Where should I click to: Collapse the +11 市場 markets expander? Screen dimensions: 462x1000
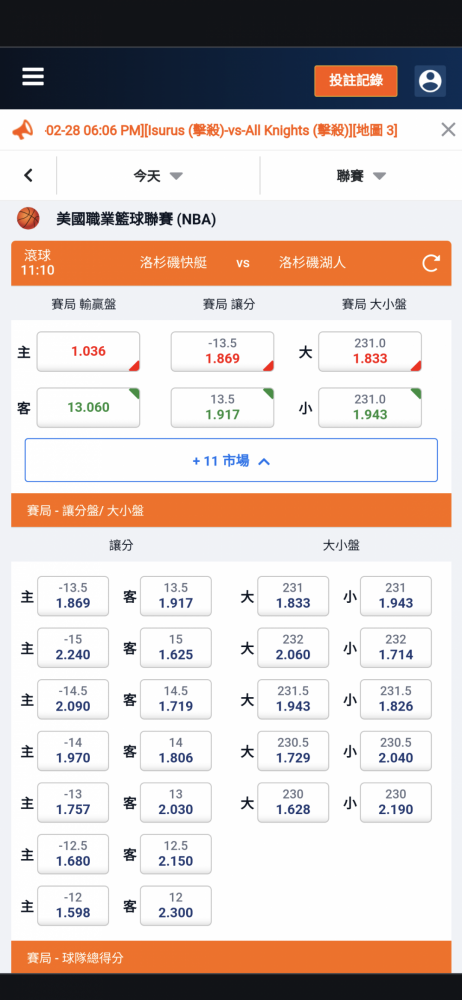click(231, 460)
